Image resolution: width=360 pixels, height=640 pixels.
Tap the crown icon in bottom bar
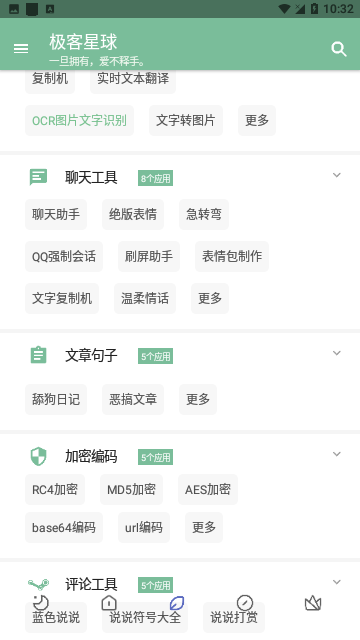coord(313,603)
